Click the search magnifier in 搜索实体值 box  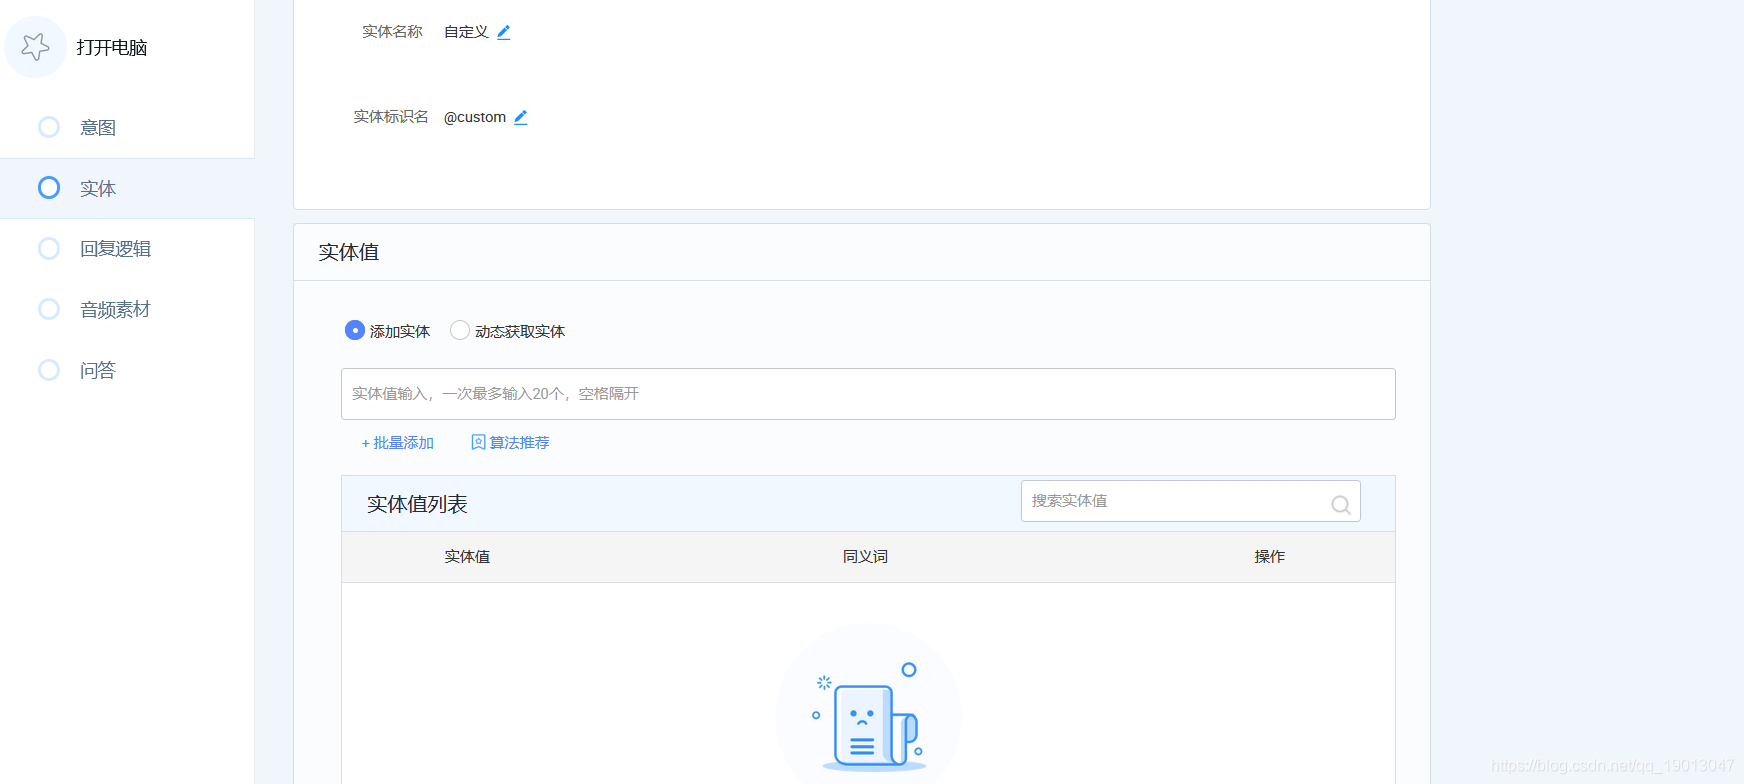[1340, 505]
